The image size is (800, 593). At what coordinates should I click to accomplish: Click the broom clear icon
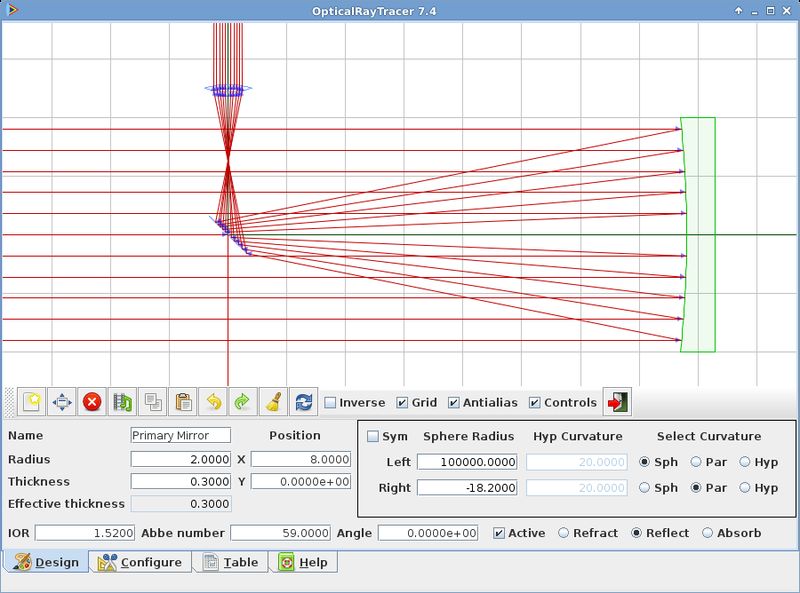click(x=273, y=402)
